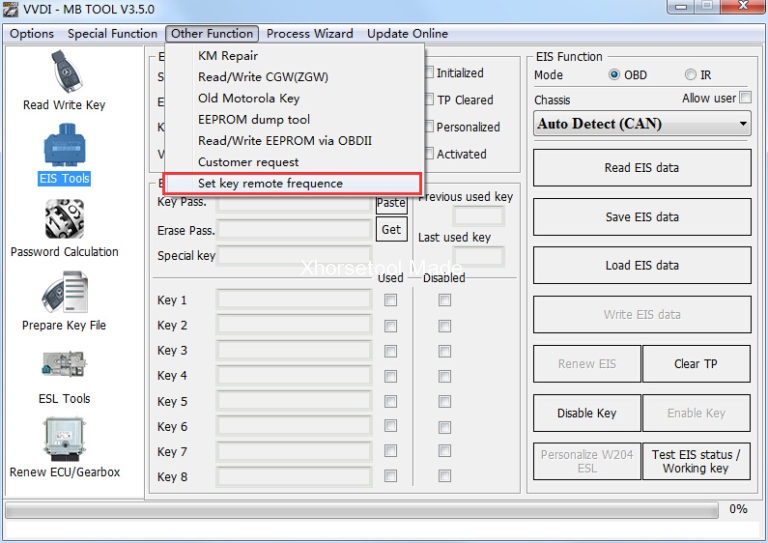Select the IR mode radio button
768x543 pixels.
pyautogui.click(x=690, y=75)
